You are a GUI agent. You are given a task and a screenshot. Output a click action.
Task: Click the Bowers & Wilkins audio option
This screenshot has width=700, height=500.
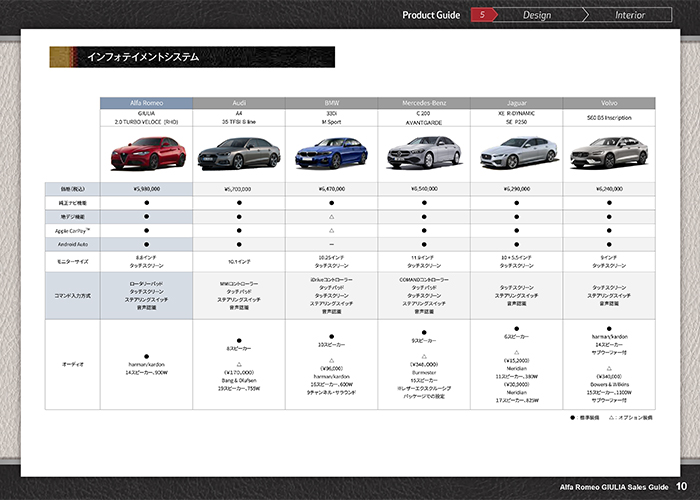(609, 384)
